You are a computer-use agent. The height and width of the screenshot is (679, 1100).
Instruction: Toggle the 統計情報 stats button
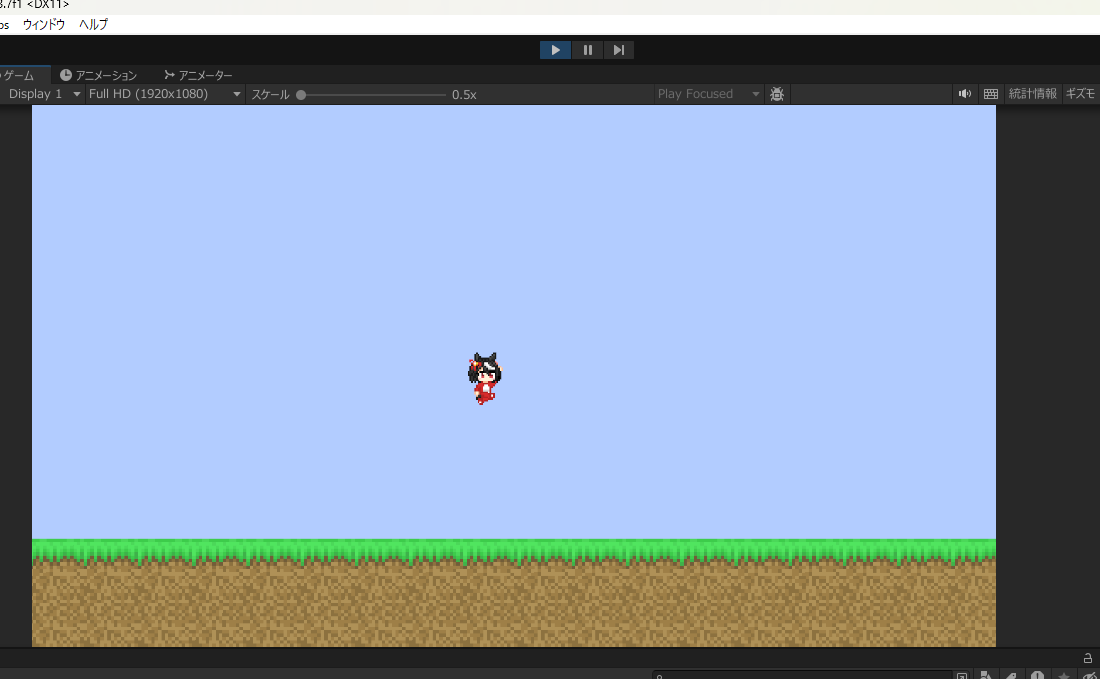(1032, 94)
